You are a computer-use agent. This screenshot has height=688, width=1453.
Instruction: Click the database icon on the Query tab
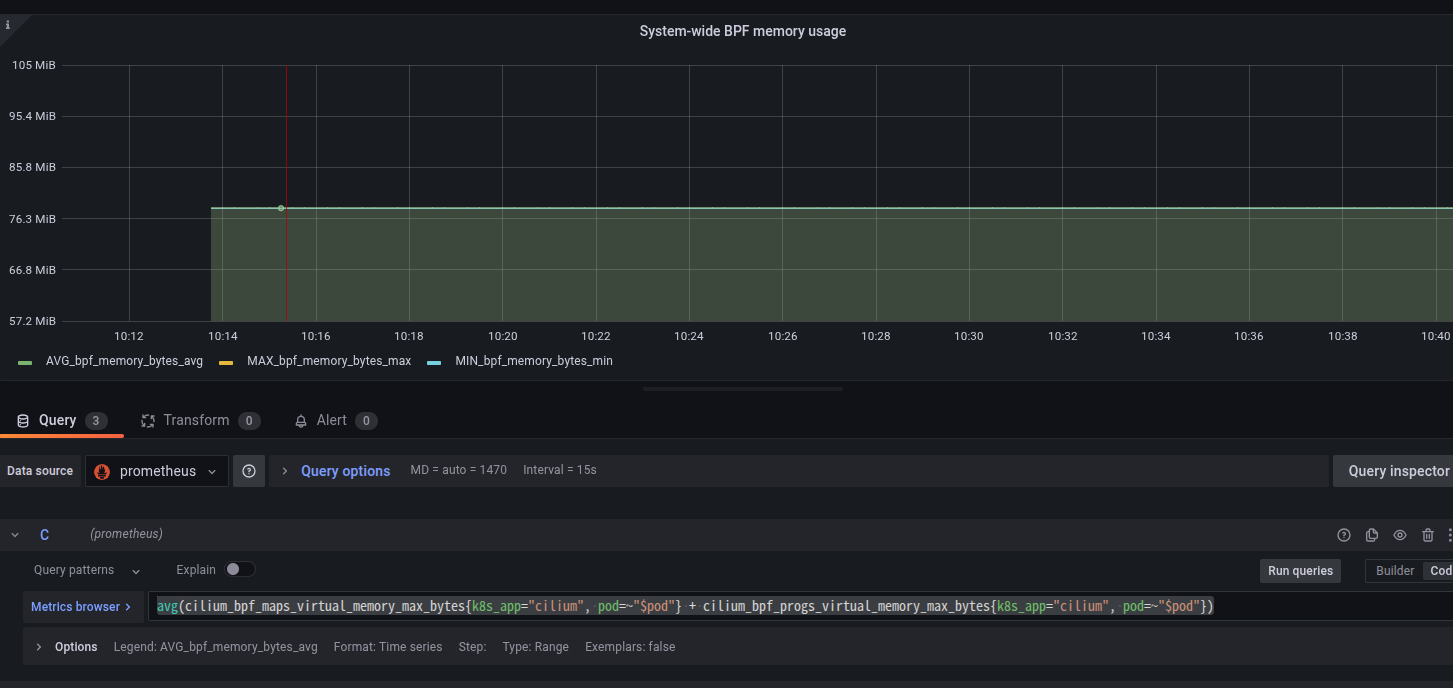click(23, 421)
